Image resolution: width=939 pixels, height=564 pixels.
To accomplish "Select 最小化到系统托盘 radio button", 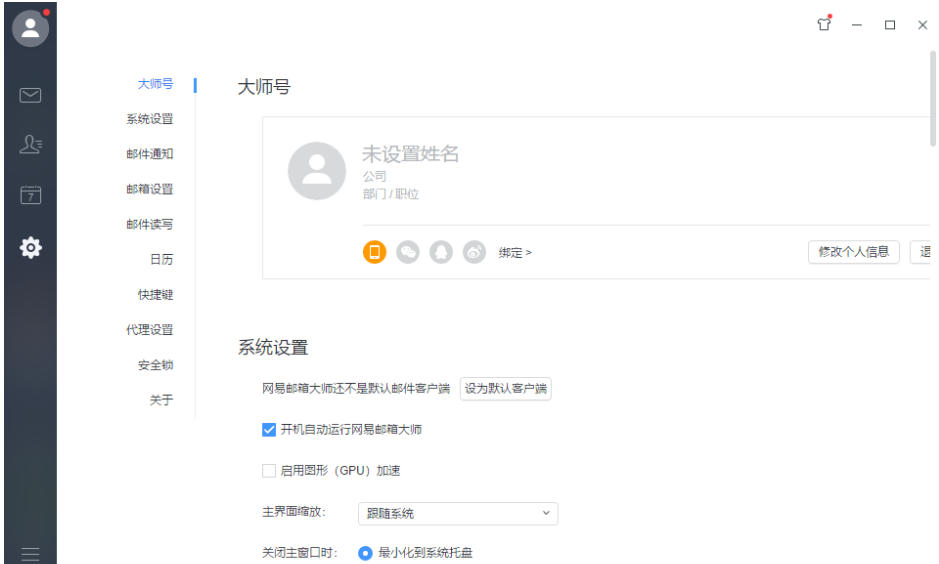I will point(365,553).
